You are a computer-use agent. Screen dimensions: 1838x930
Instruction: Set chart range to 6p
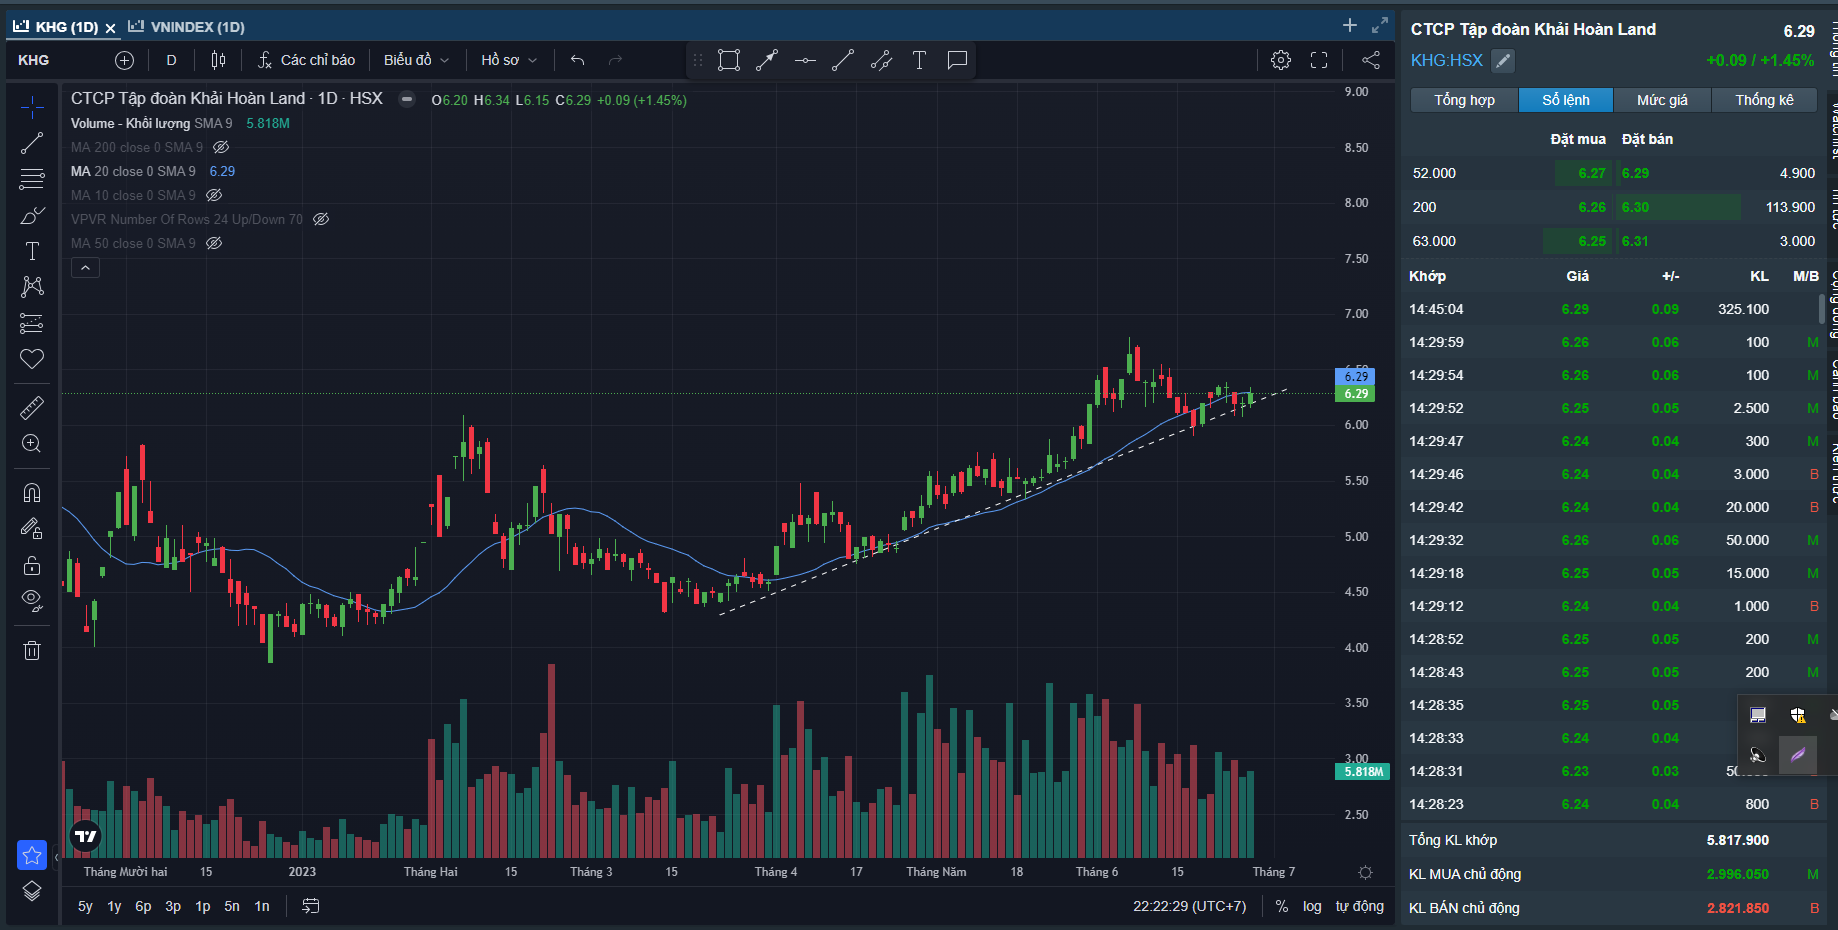pyautogui.click(x=143, y=906)
